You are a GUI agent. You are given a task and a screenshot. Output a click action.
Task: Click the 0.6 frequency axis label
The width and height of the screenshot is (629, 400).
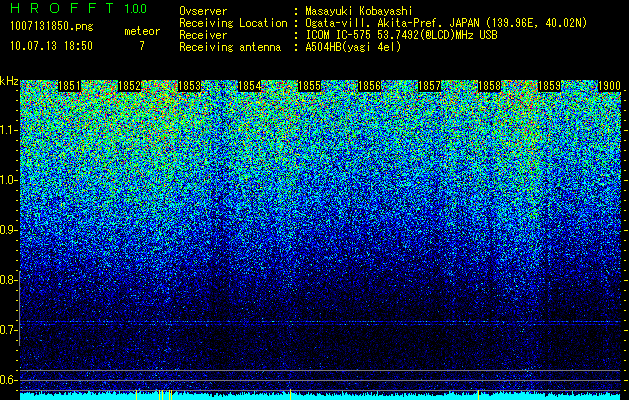[8, 380]
